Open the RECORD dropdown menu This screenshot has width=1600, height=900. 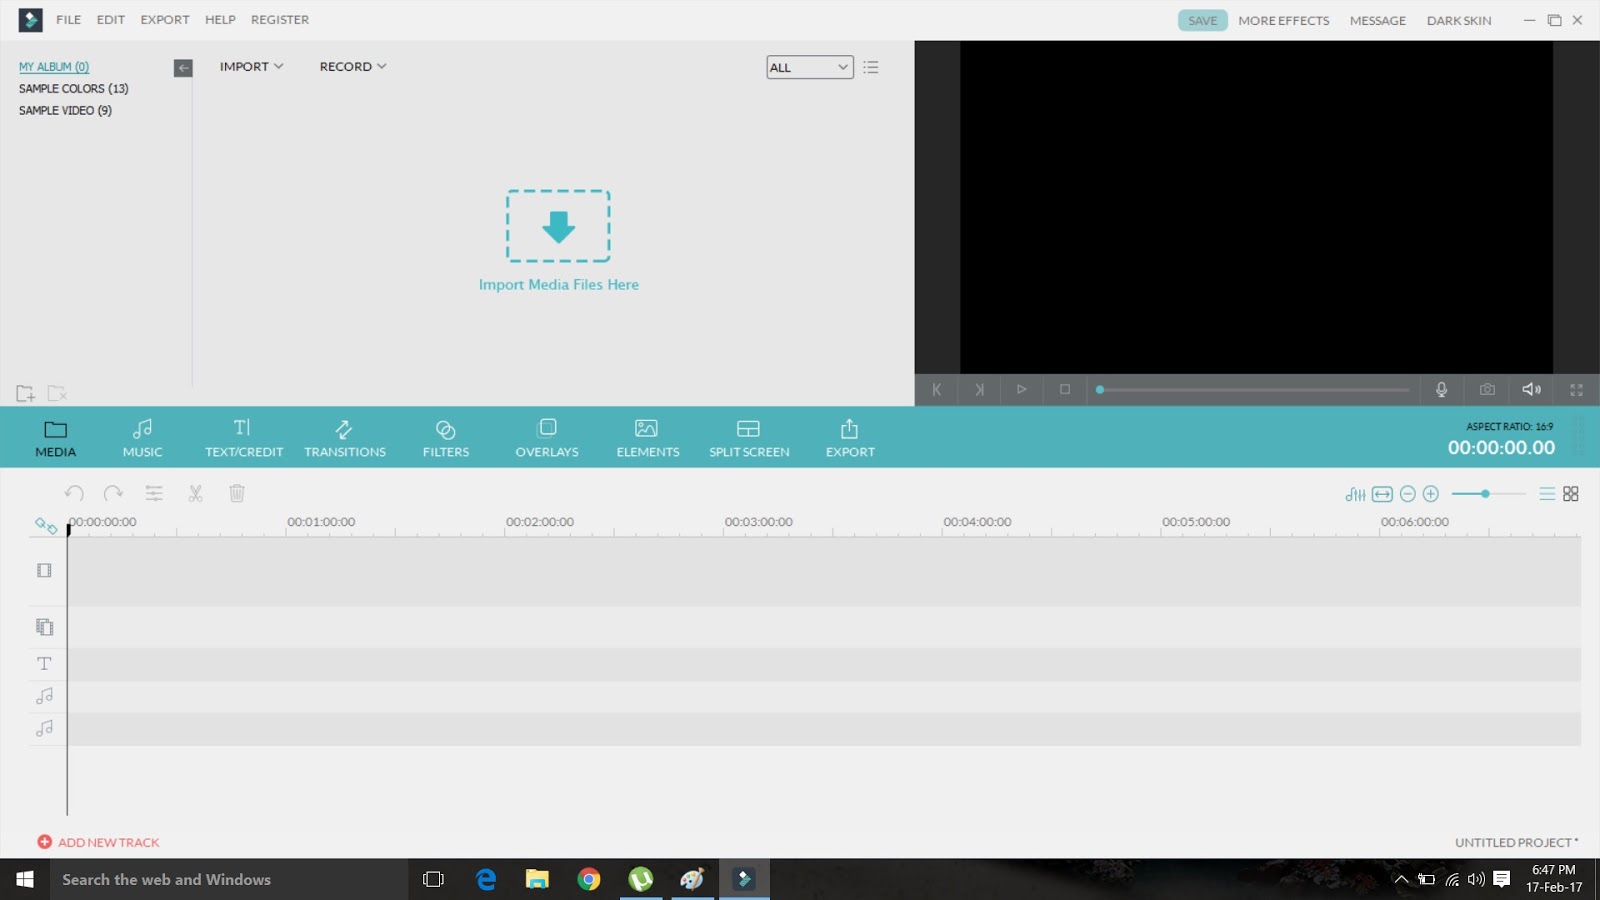pyautogui.click(x=351, y=66)
